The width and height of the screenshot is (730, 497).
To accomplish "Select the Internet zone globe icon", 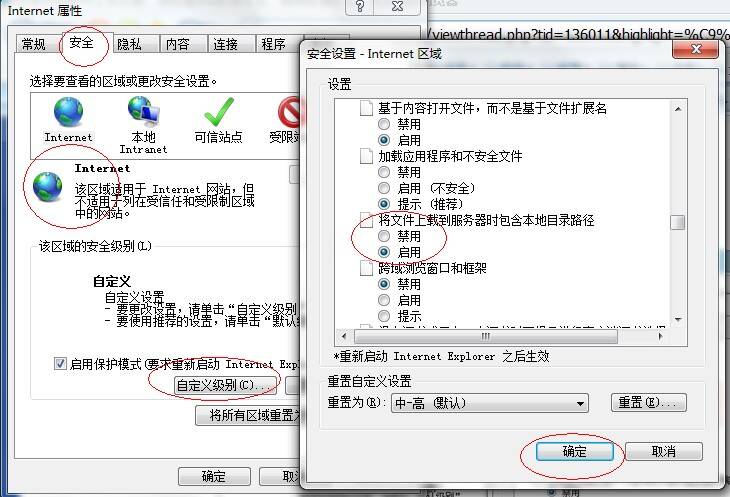I will (68, 112).
